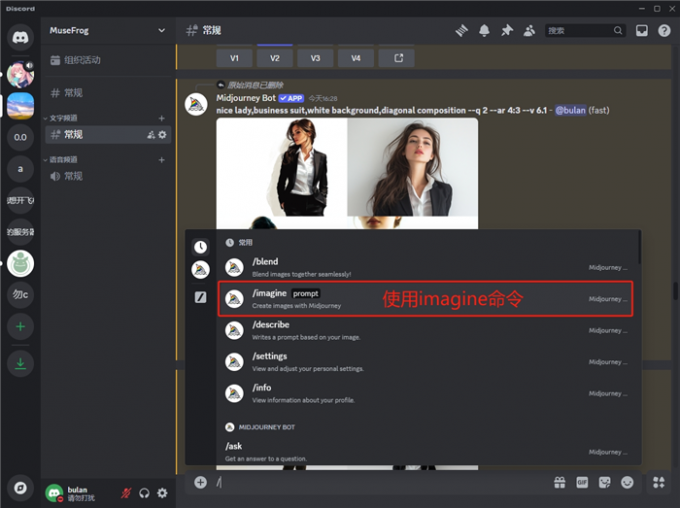The height and width of the screenshot is (508, 680).
Task: Toggle headphone deafen in user panel
Action: (144, 493)
